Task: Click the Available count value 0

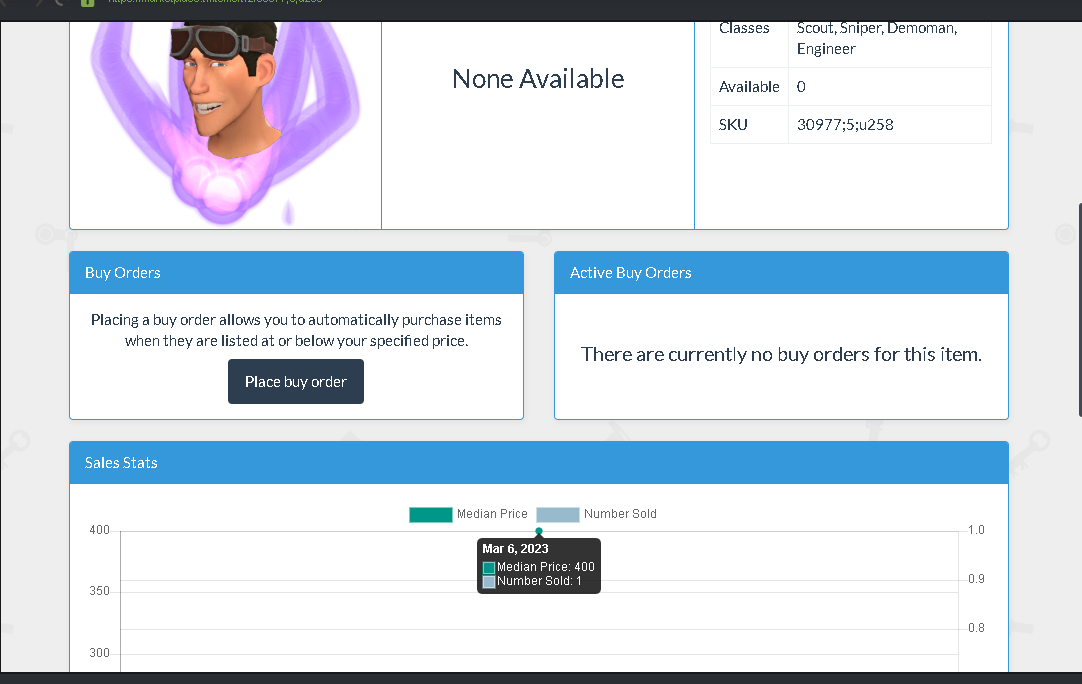Action: point(801,87)
